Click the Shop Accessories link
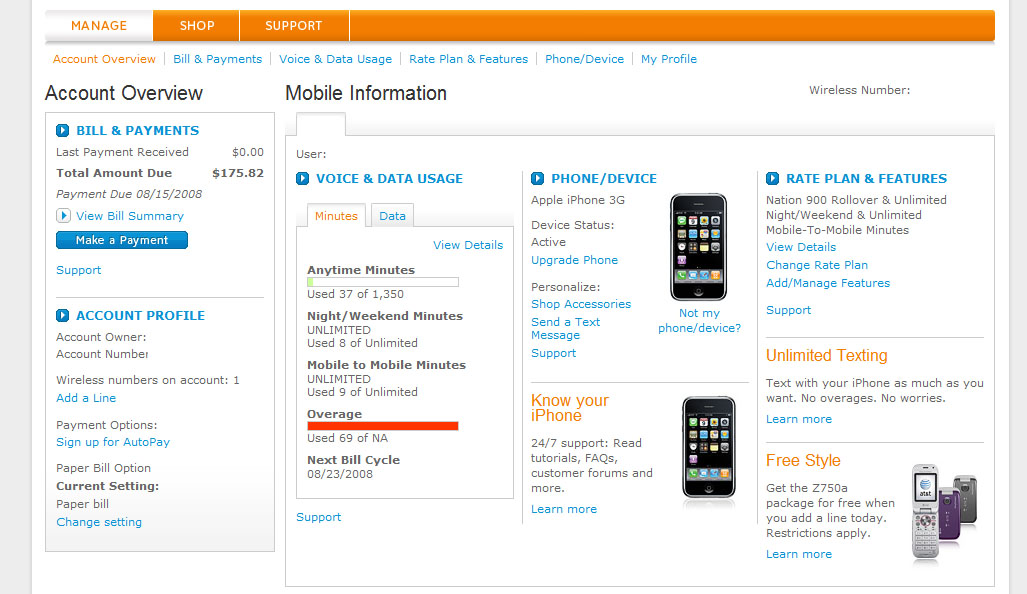The image size is (1027, 594). [581, 304]
